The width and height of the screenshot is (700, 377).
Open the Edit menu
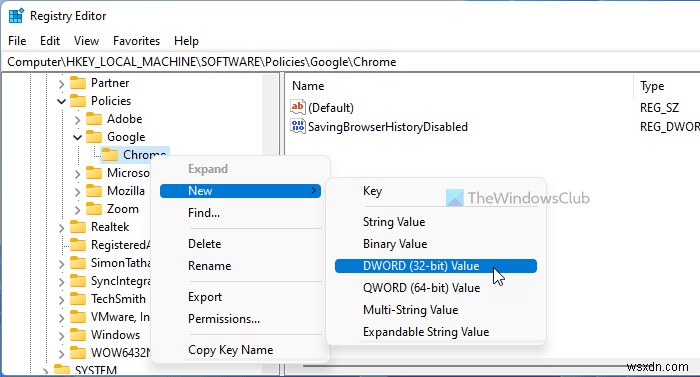click(50, 41)
